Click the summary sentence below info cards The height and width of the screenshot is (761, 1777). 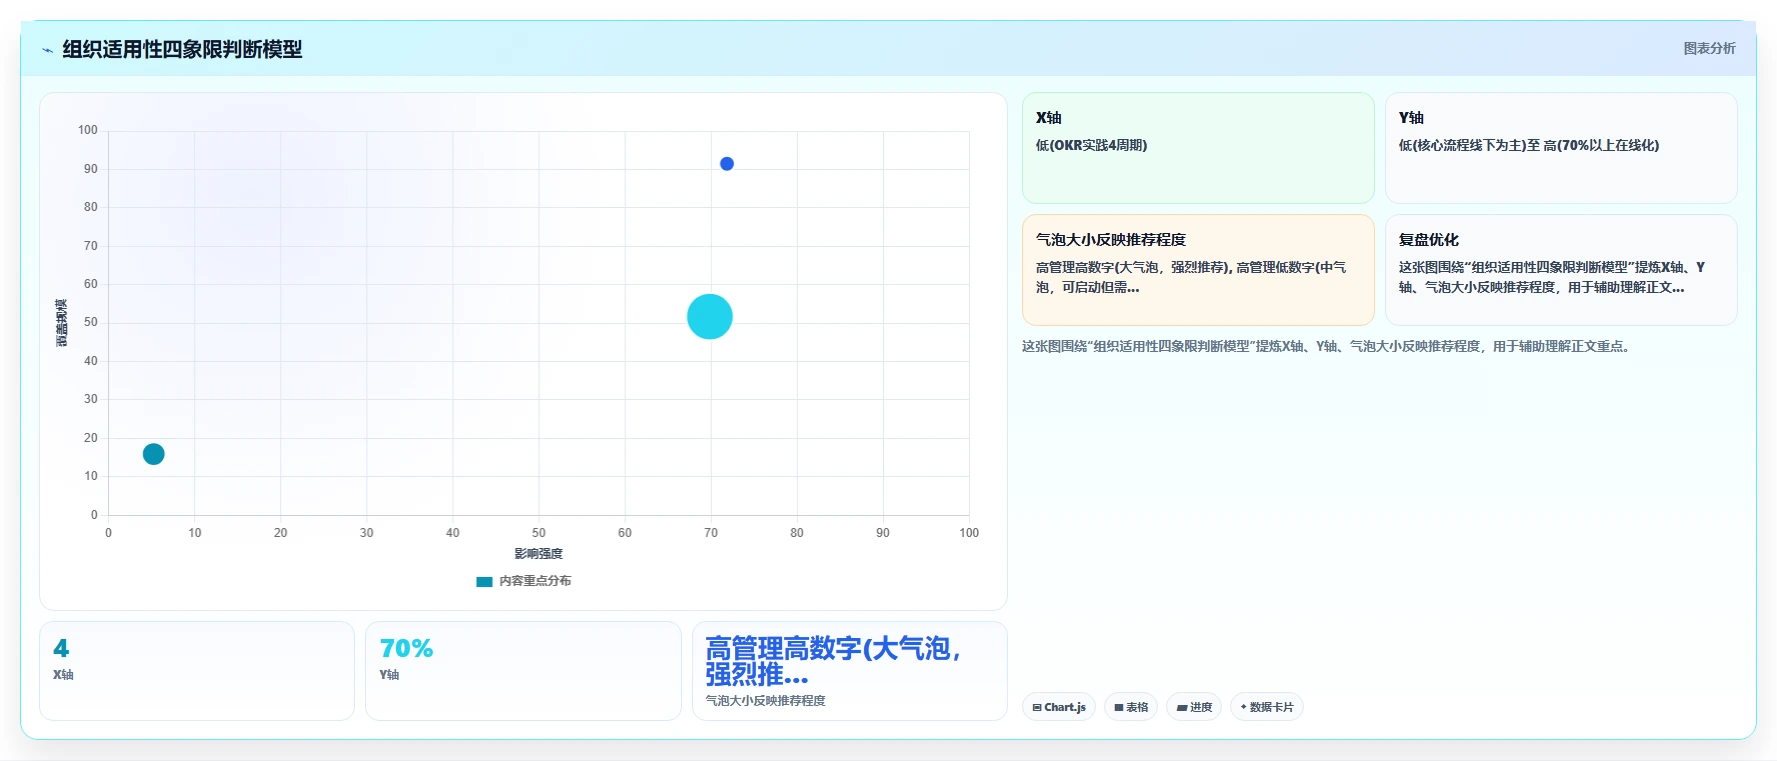1328,346
